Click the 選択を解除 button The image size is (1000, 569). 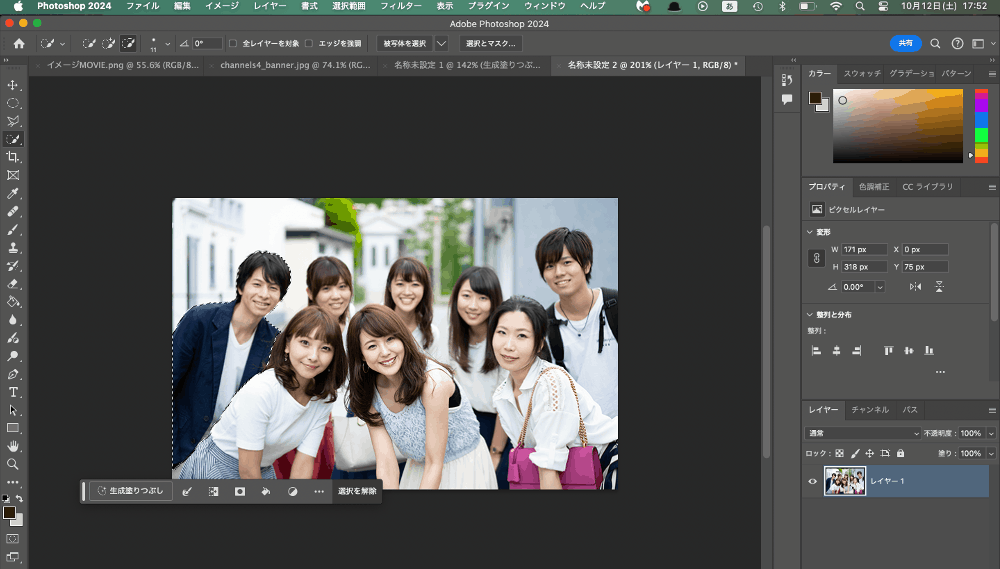[x=357, y=491]
